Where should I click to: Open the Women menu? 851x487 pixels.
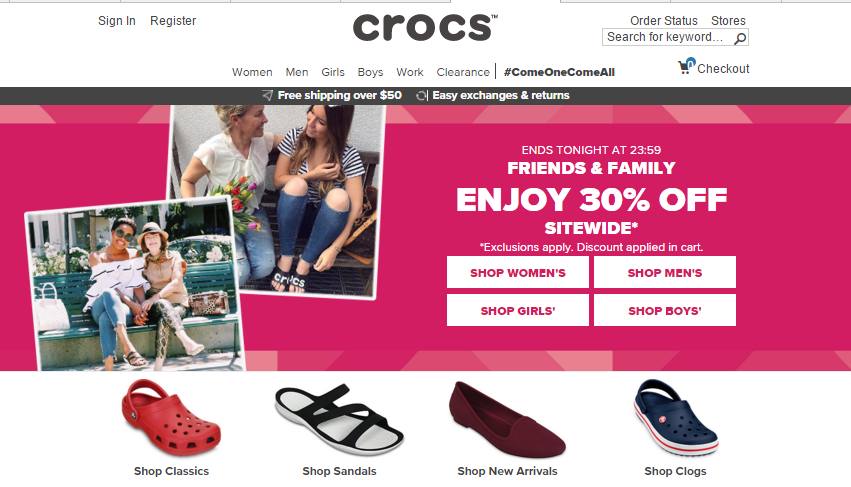pos(252,72)
